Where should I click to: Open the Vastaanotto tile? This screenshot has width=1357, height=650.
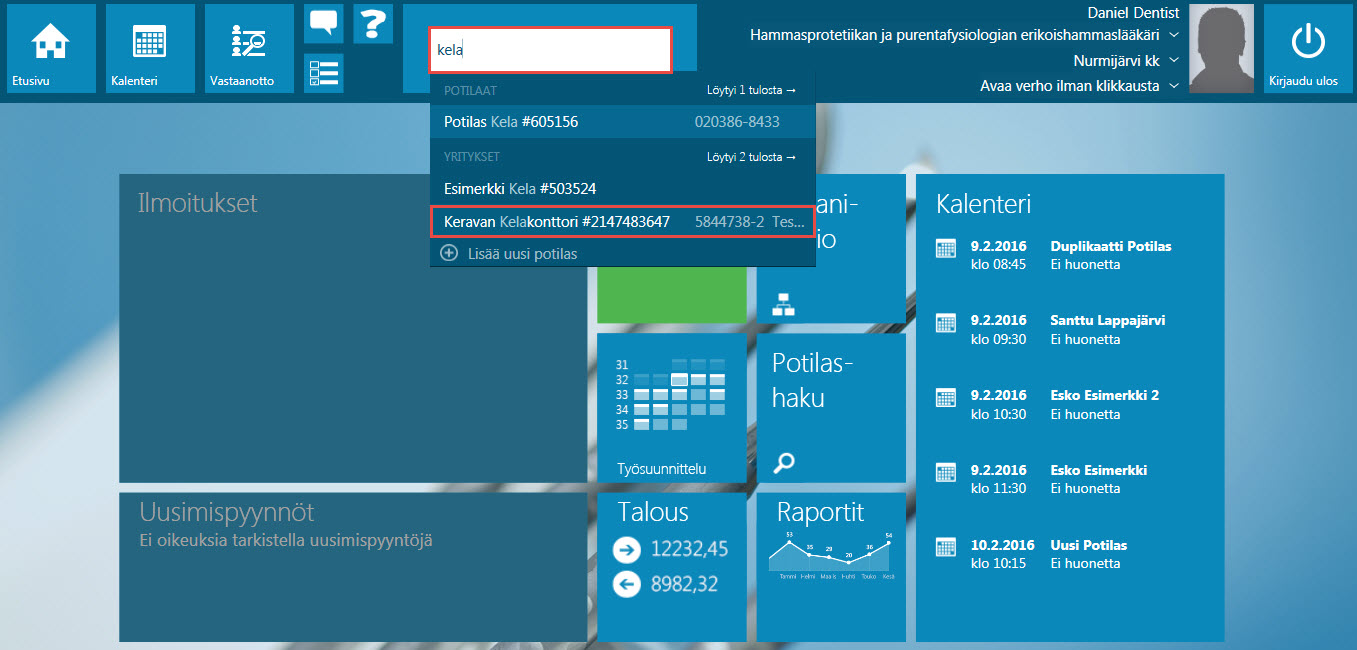pos(249,48)
